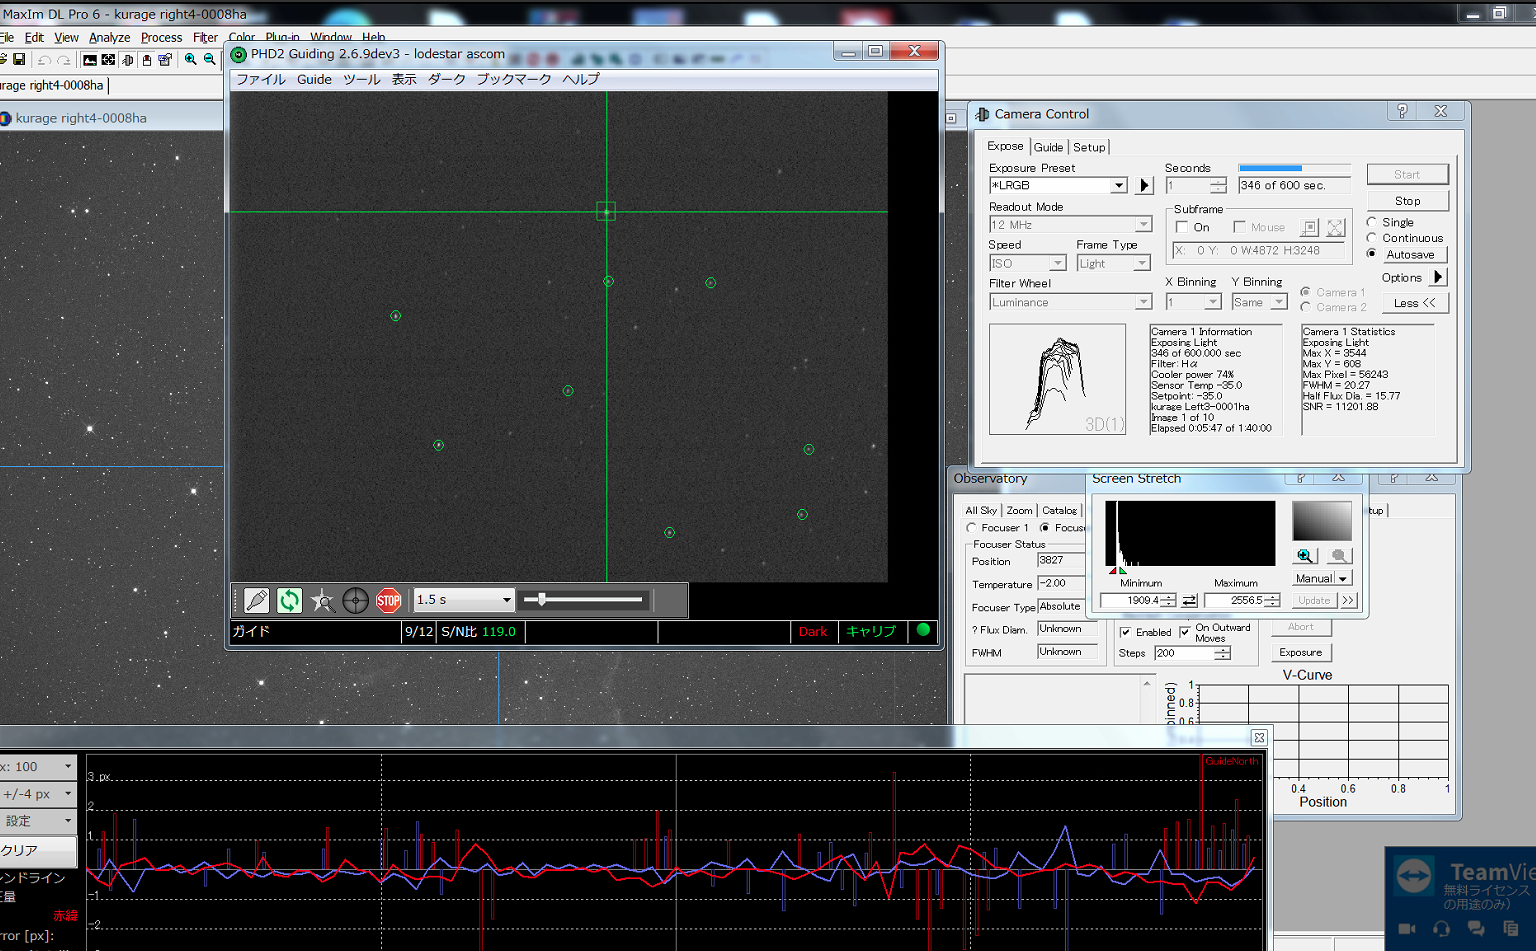Enable the Subframe On checkbox

tap(1182, 227)
